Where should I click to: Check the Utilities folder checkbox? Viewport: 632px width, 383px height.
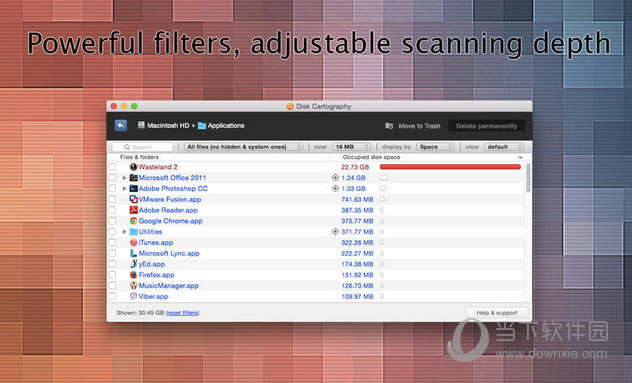[112, 232]
